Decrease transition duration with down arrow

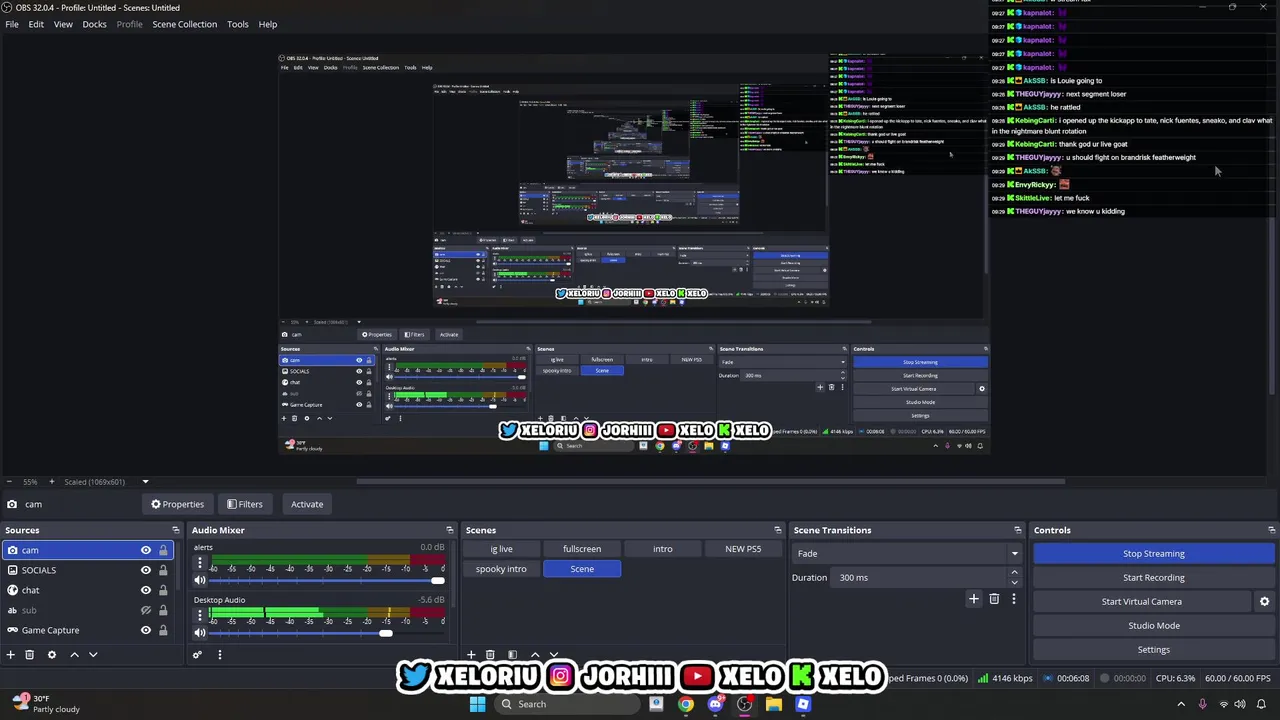coord(1014,582)
